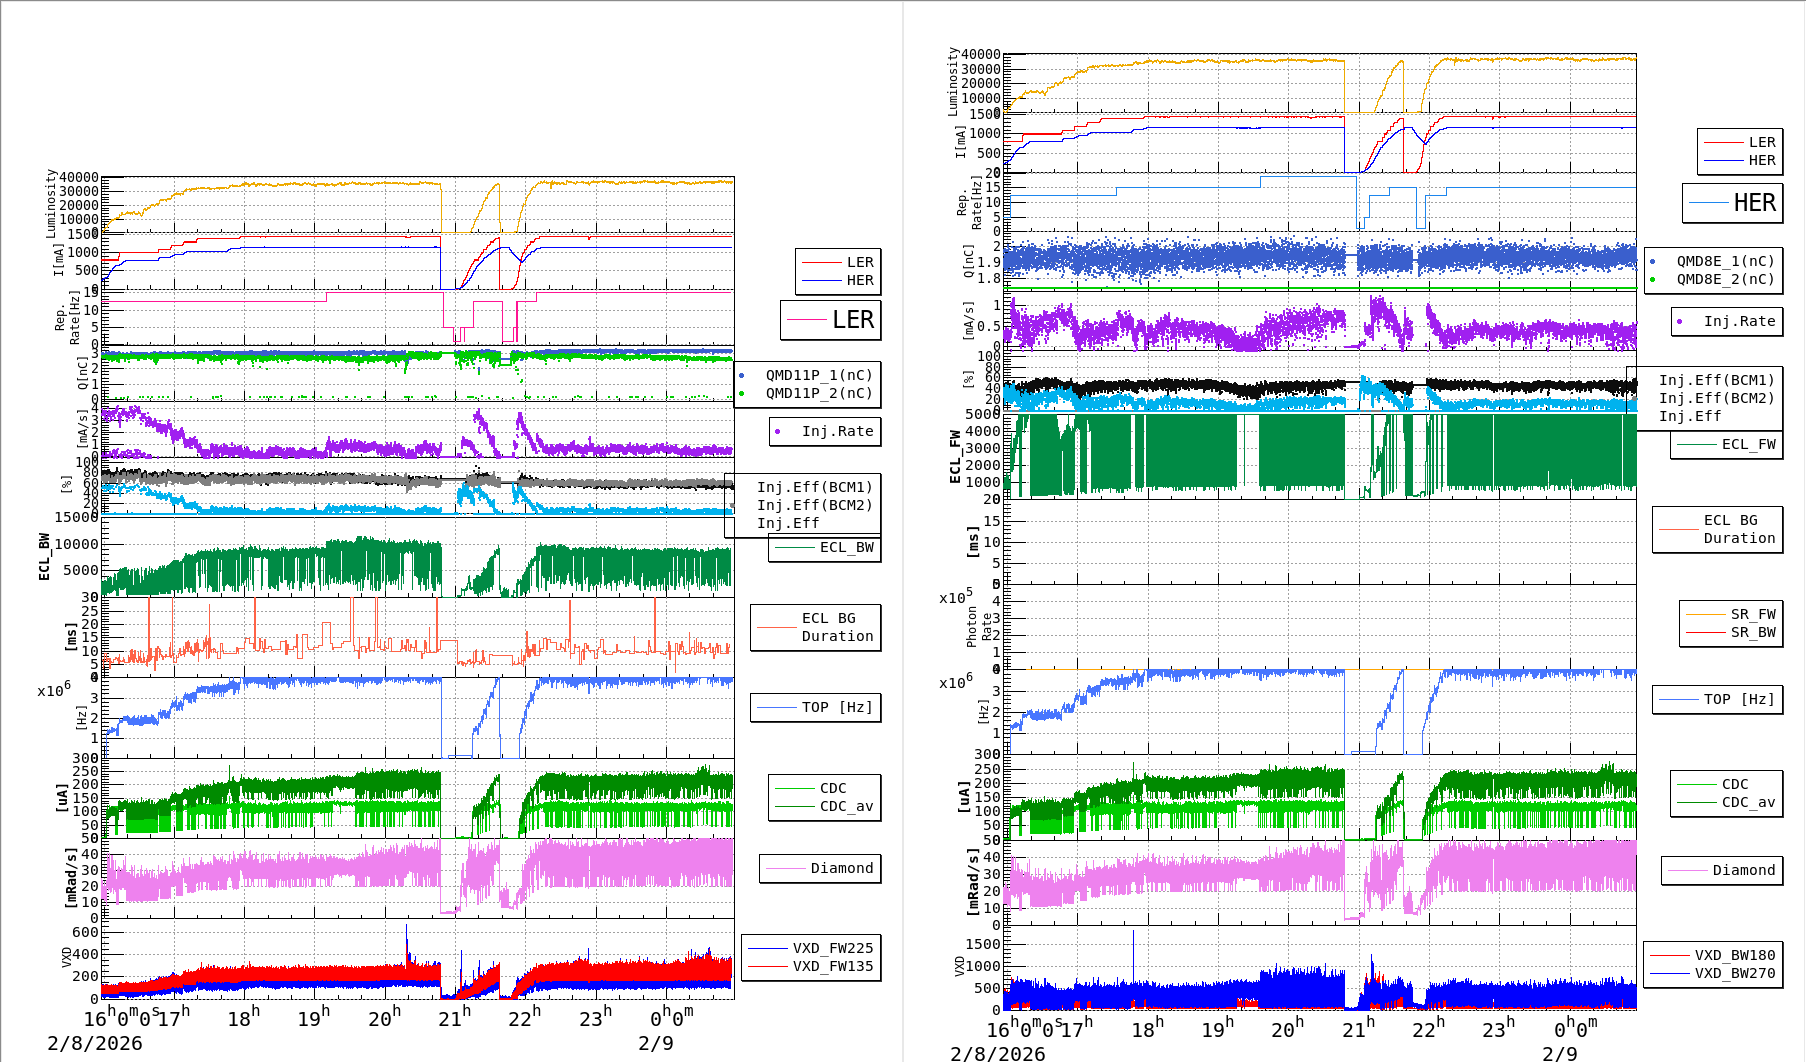
Task: Click the Luminosity axis title of left plot
Action: [x=51, y=204]
